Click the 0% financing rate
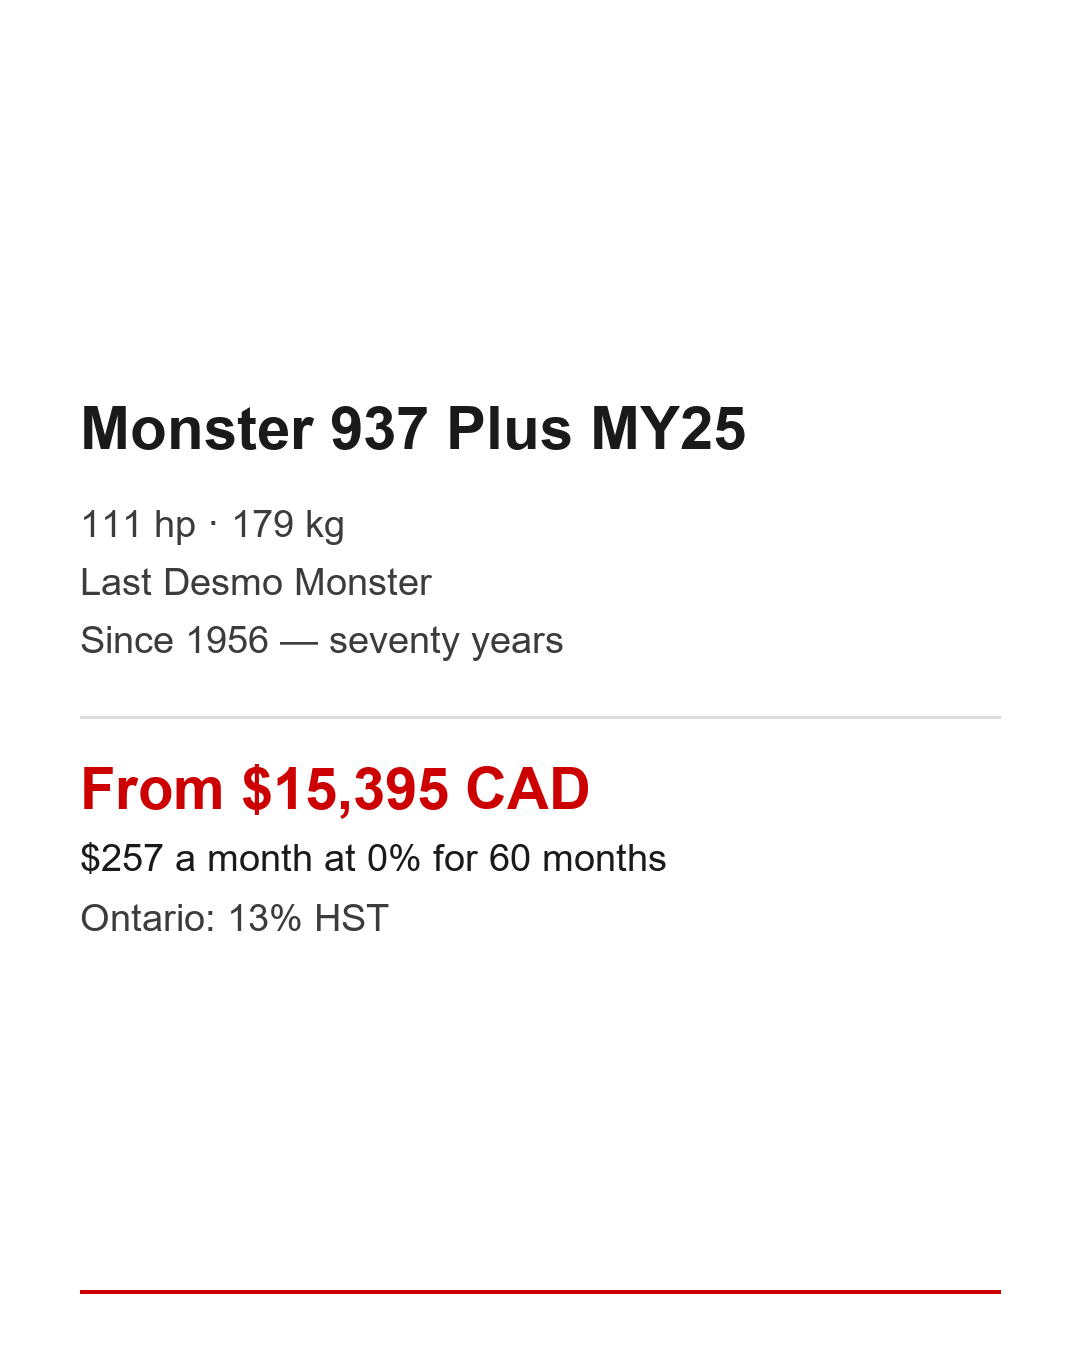 pos(393,858)
